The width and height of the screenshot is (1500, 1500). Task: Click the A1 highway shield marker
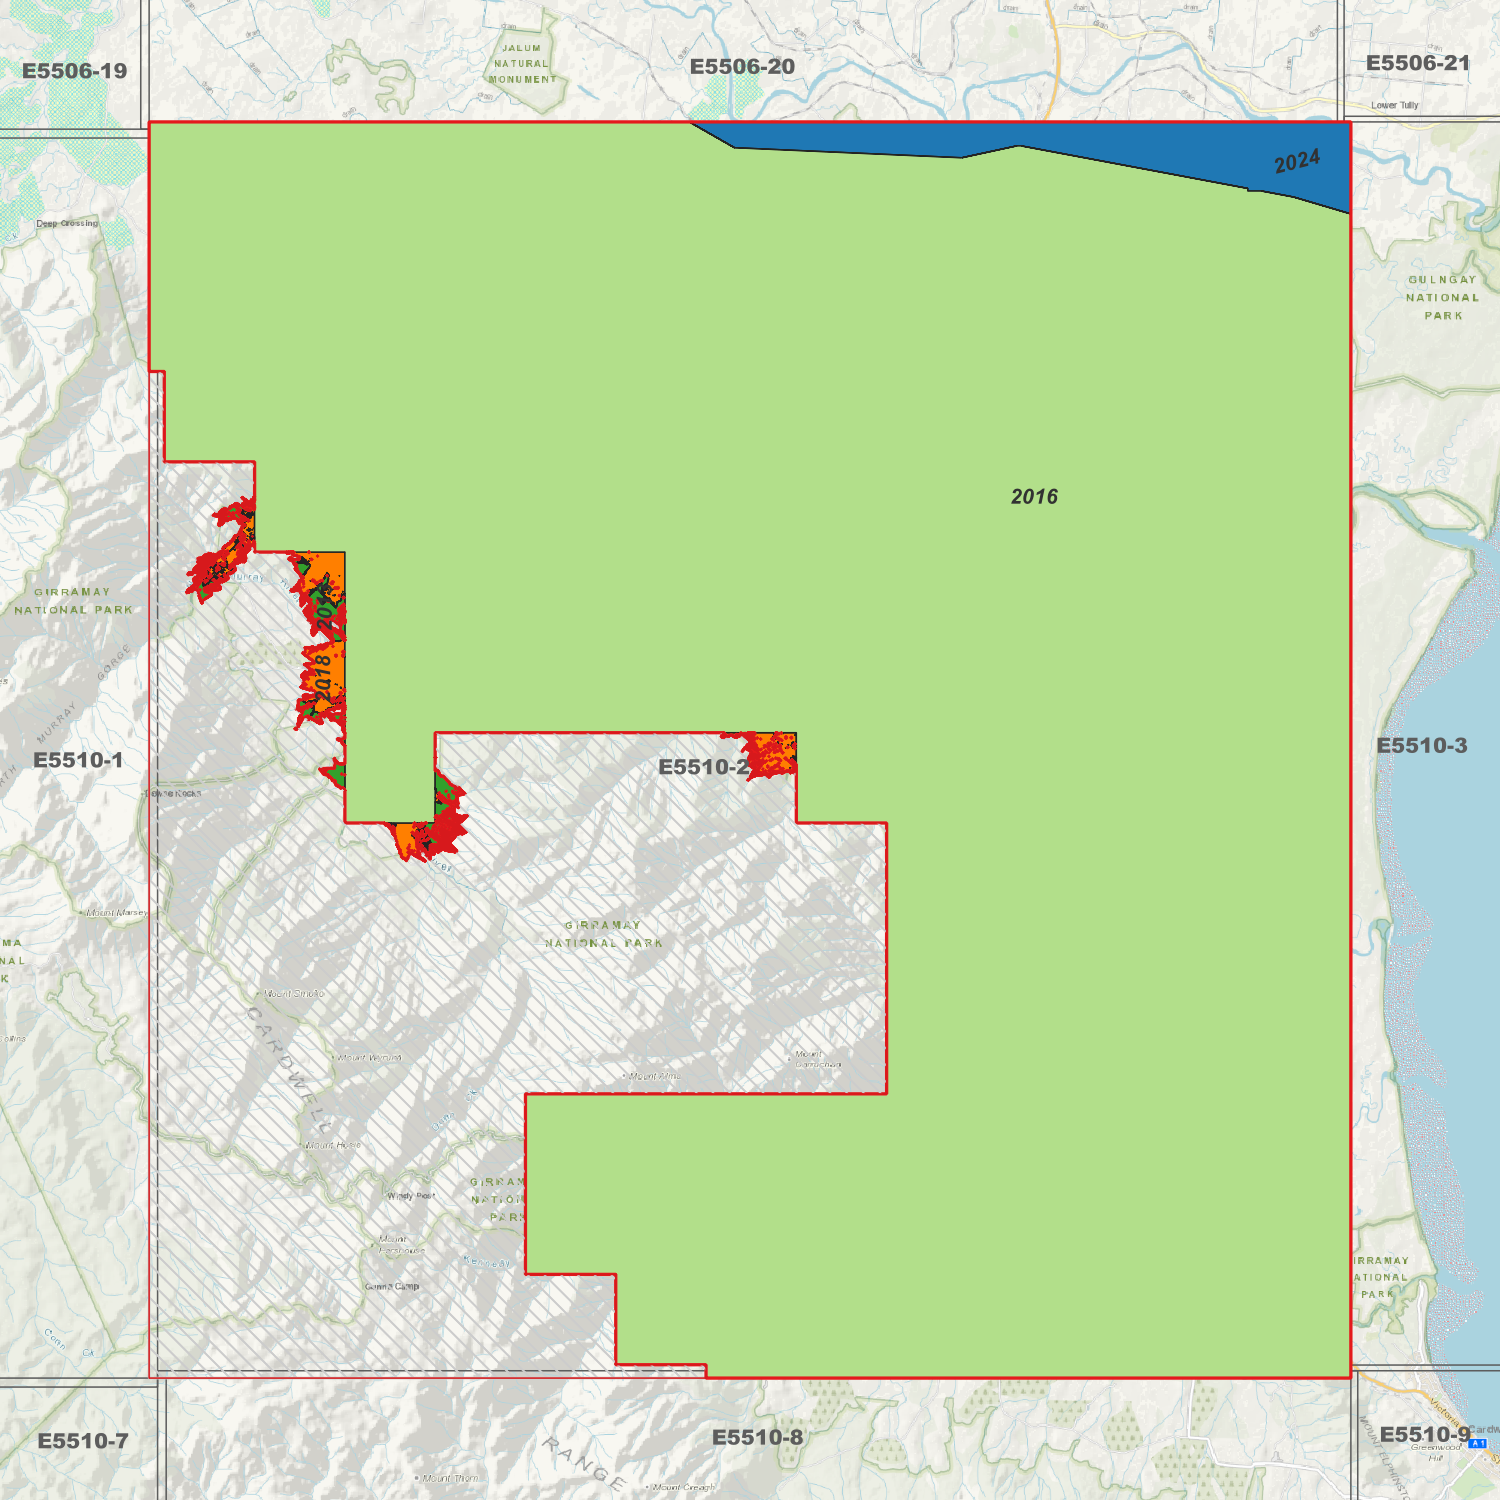pyautogui.click(x=1478, y=1443)
